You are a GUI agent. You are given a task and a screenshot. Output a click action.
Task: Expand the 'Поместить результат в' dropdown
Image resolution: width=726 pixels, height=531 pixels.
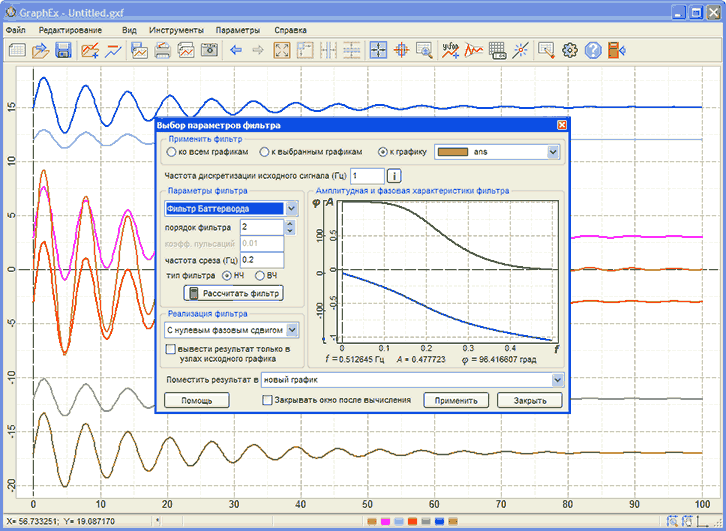tap(557, 380)
